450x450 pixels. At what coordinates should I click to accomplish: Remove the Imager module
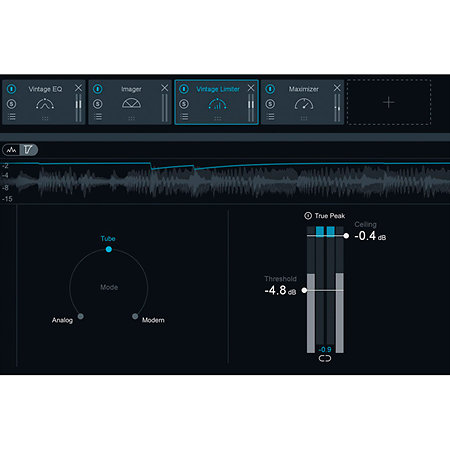click(x=165, y=88)
